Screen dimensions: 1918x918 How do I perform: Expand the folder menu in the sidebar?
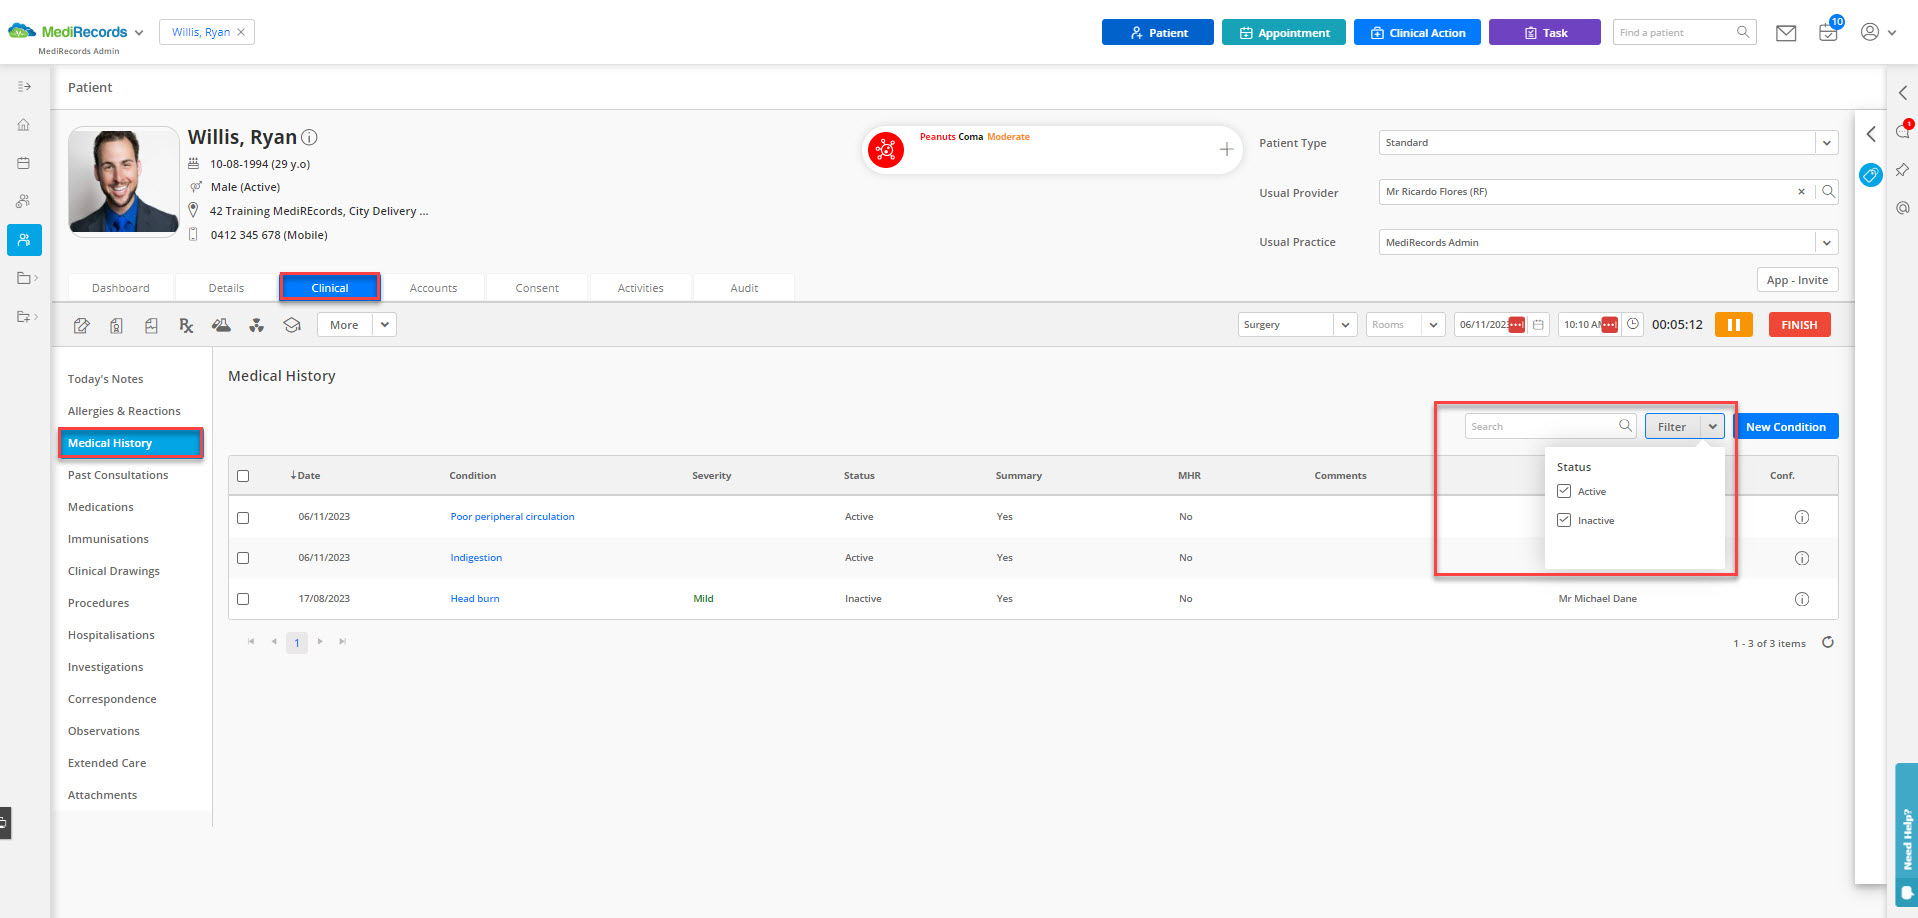click(x=27, y=278)
